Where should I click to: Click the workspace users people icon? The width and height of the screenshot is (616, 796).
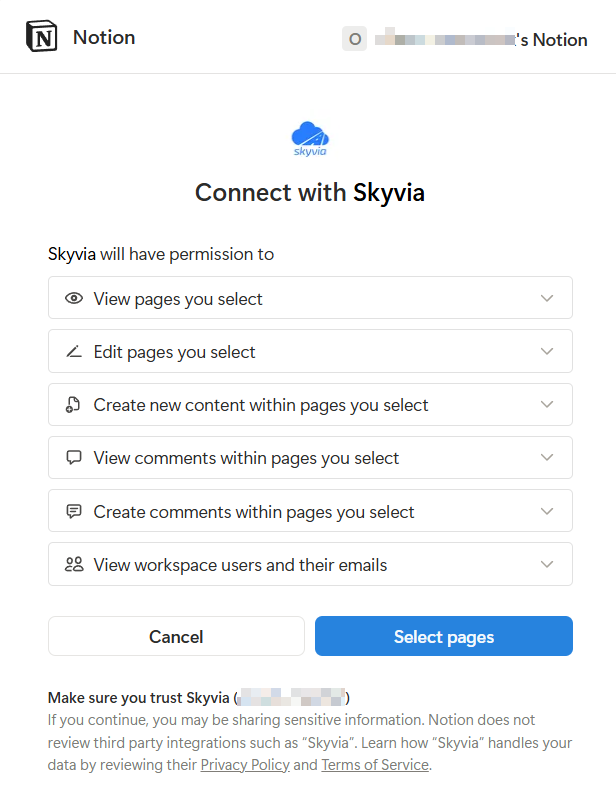74,564
